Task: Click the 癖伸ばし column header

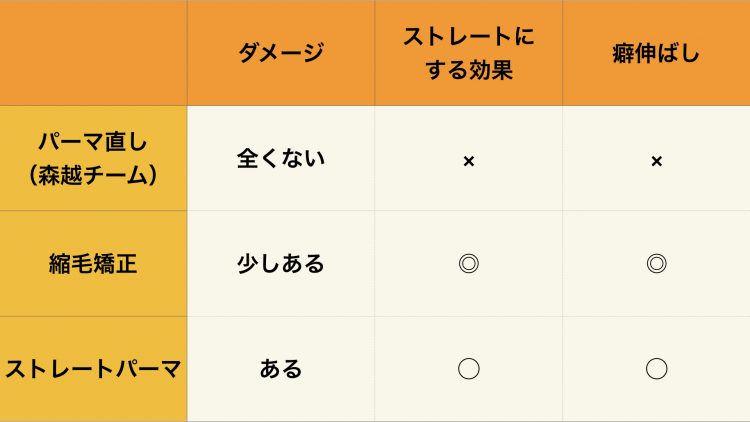Action: click(x=656, y=53)
